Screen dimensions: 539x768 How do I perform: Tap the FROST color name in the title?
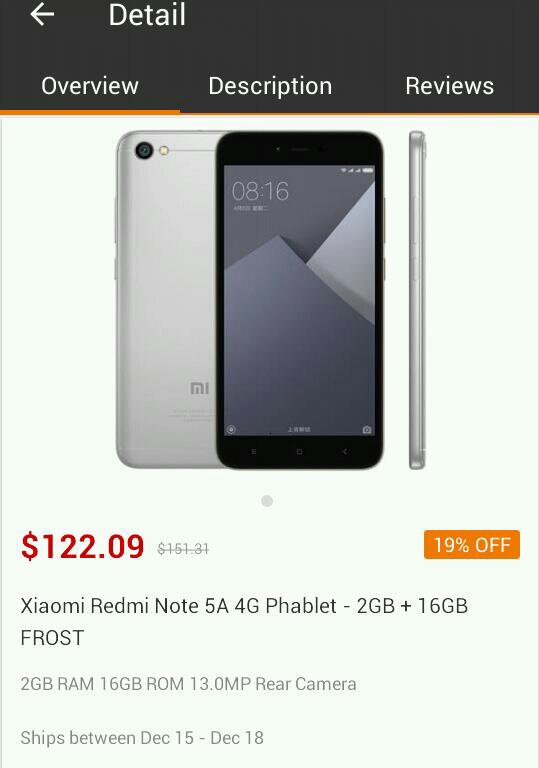coord(52,638)
